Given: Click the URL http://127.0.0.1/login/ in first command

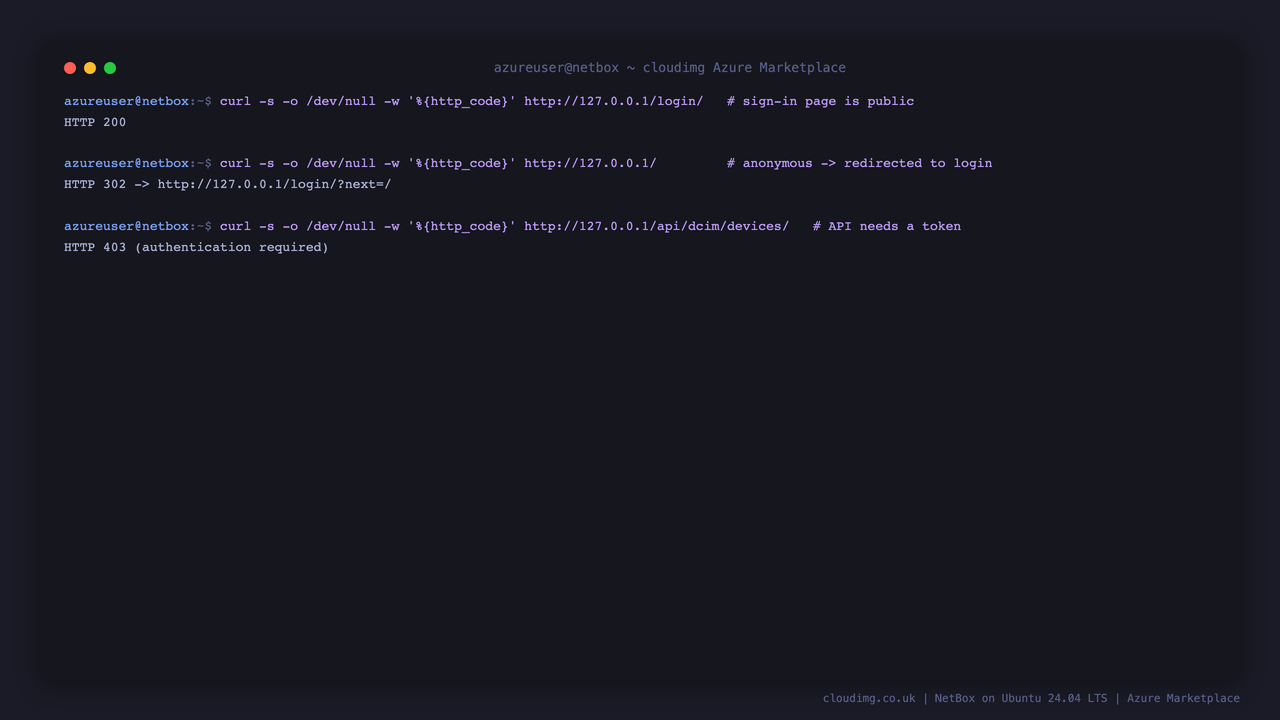Looking at the screenshot, I should [x=614, y=101].
